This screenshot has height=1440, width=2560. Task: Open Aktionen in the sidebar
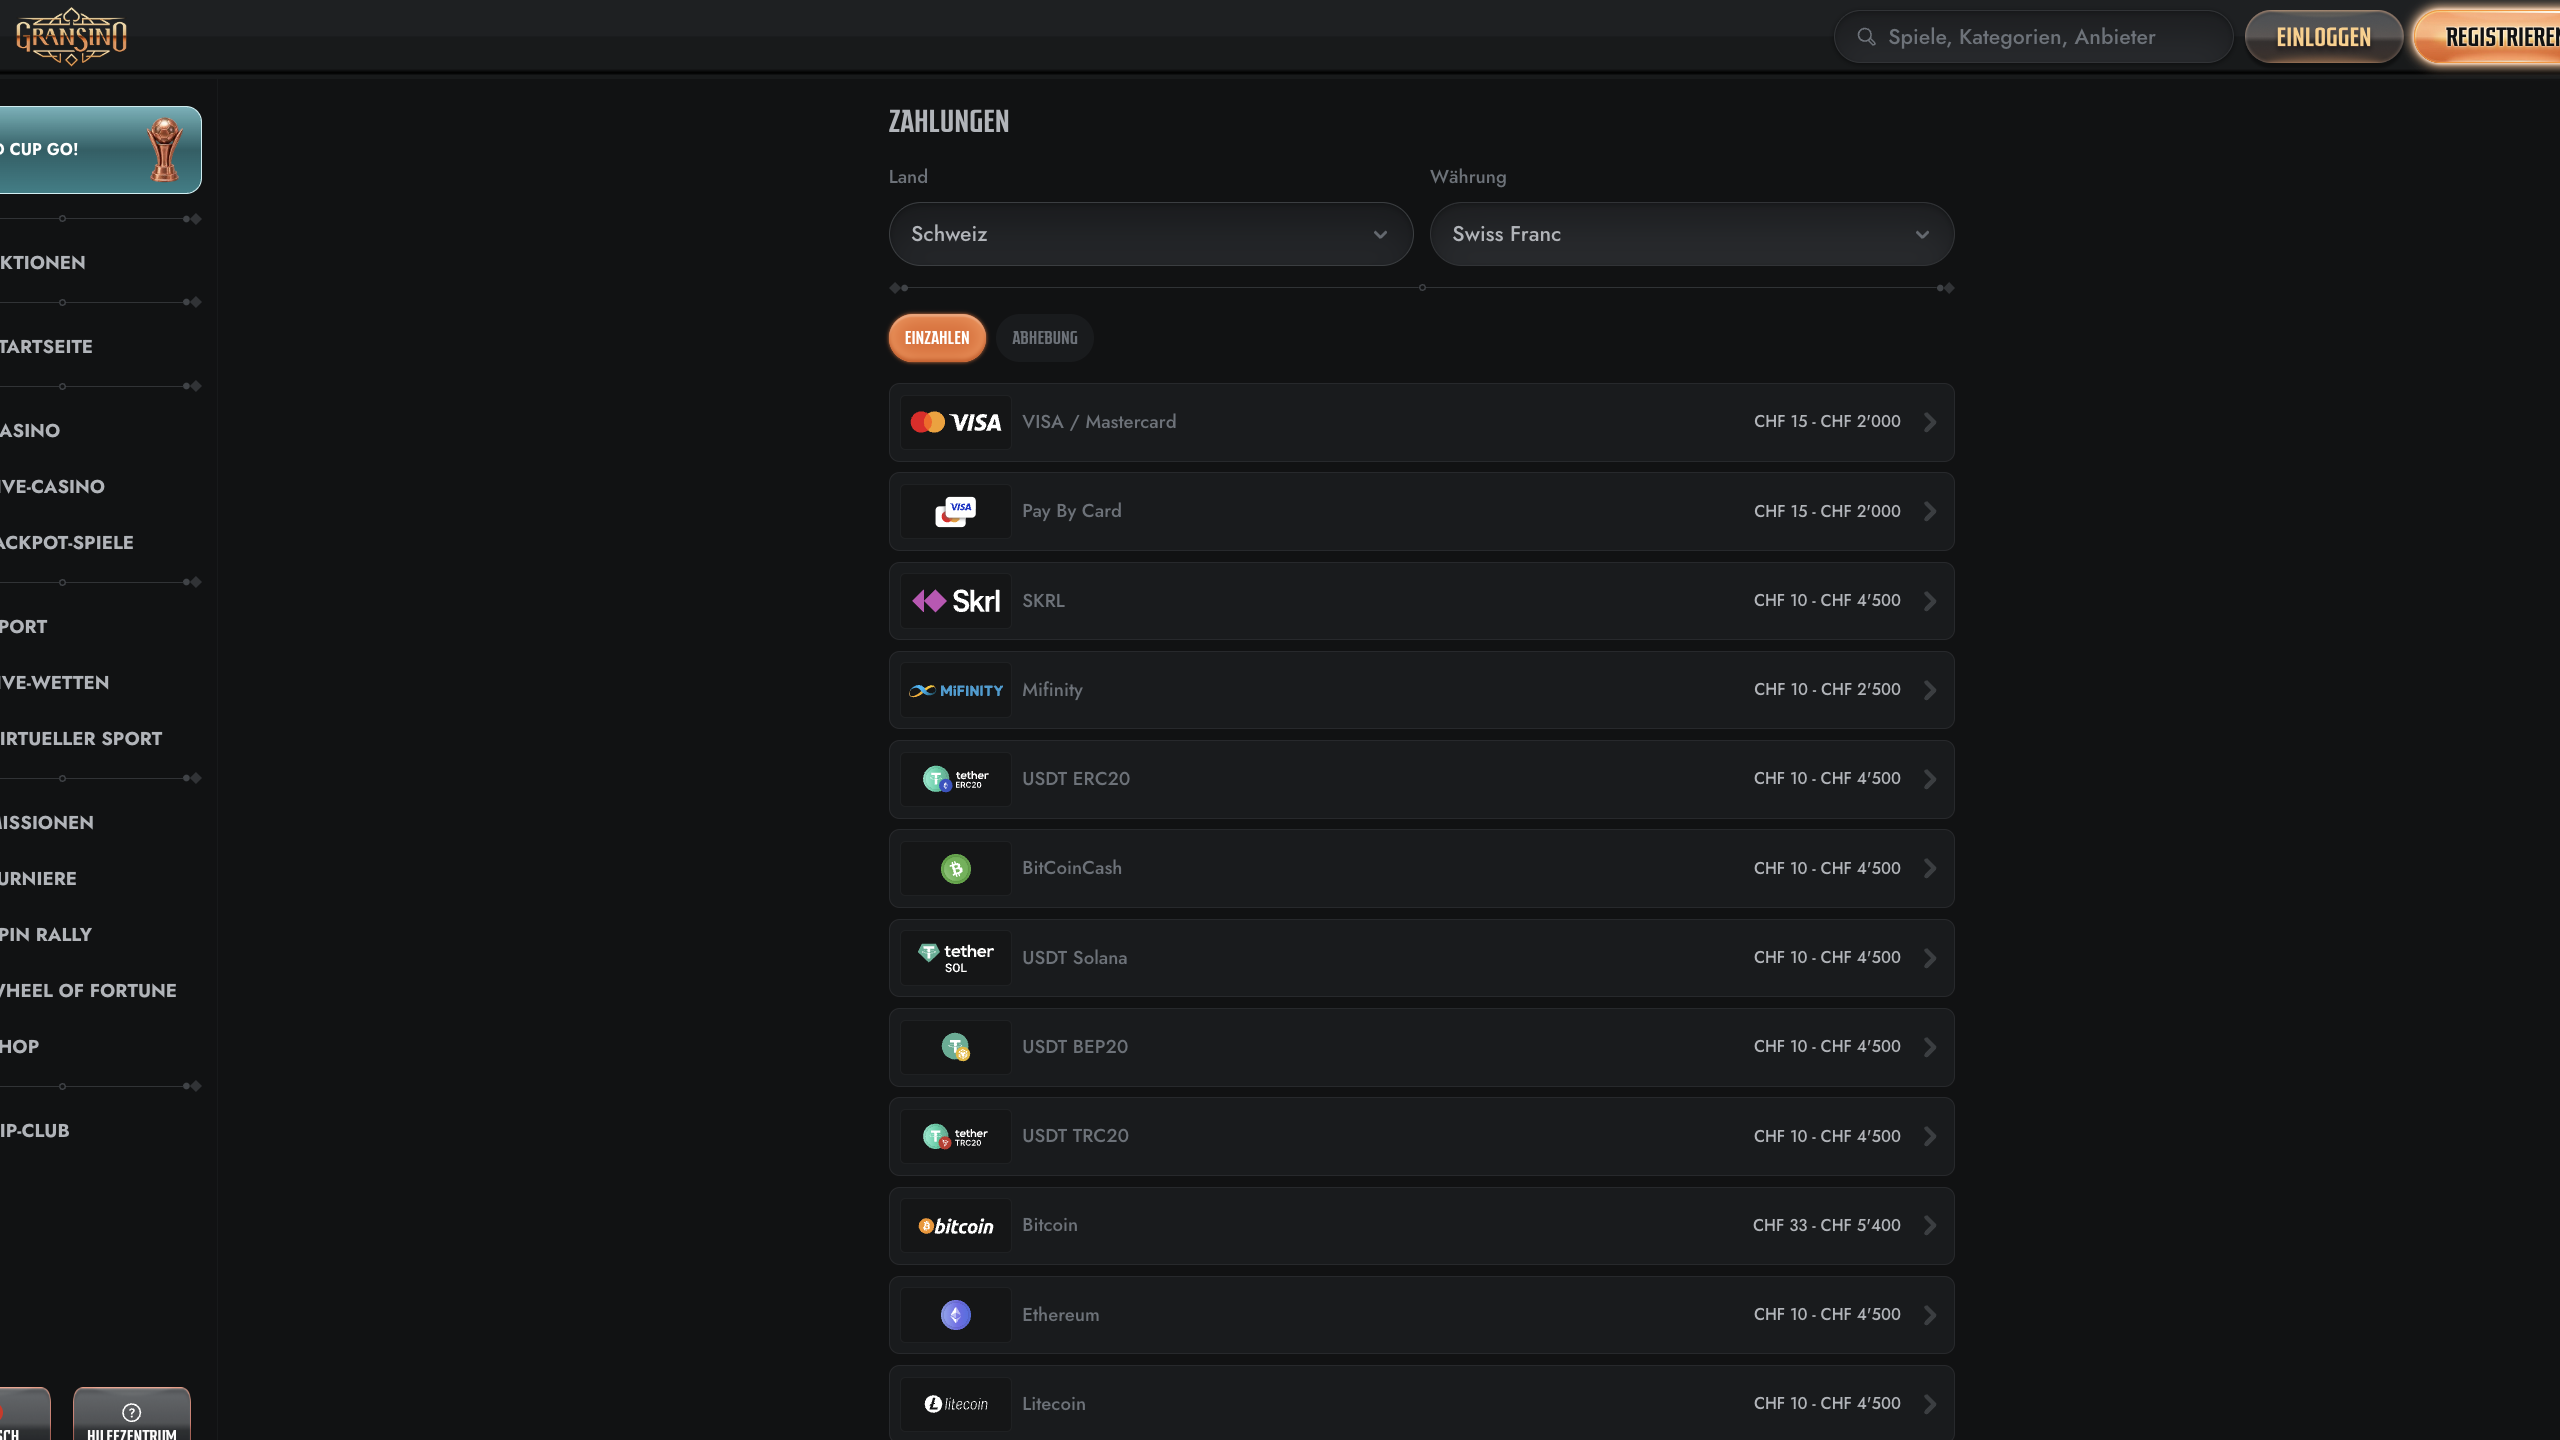coord(43,263)
